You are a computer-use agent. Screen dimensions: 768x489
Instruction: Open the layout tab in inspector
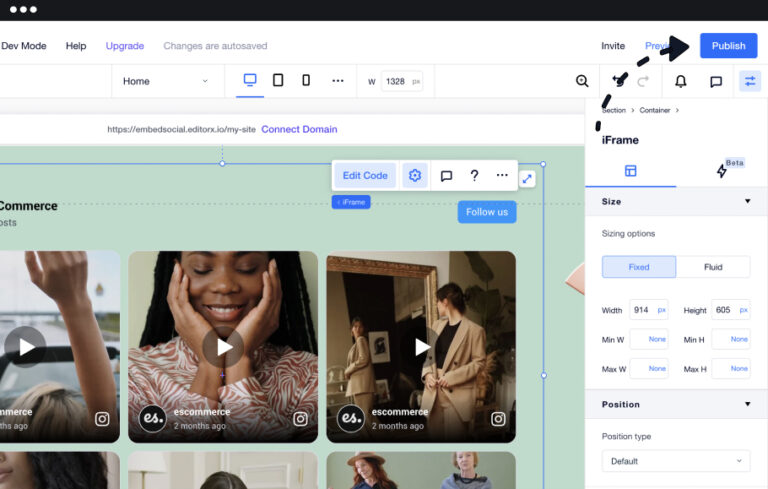click(630, 171)
